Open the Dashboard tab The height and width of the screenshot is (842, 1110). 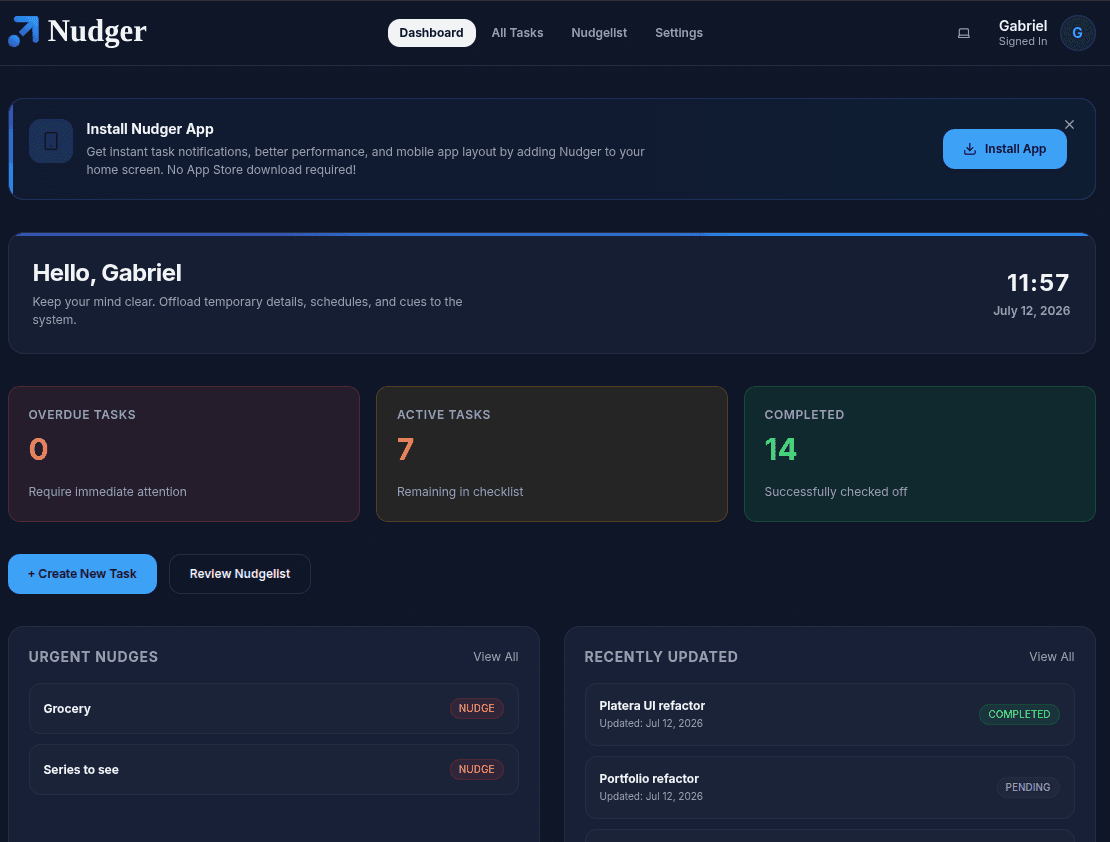point(431,33)
